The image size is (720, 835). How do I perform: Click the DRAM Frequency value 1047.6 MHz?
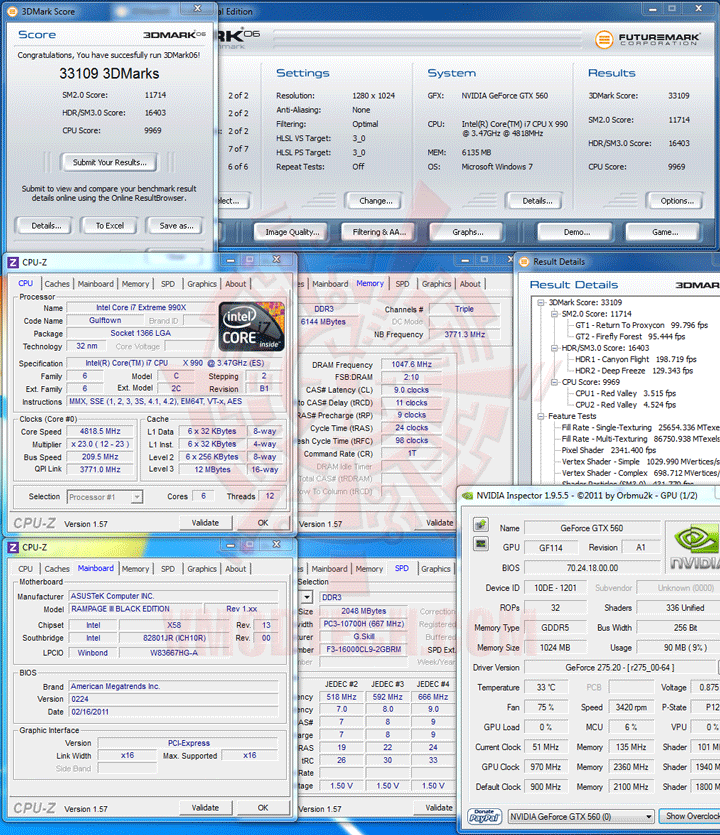[x=411, y=364]
